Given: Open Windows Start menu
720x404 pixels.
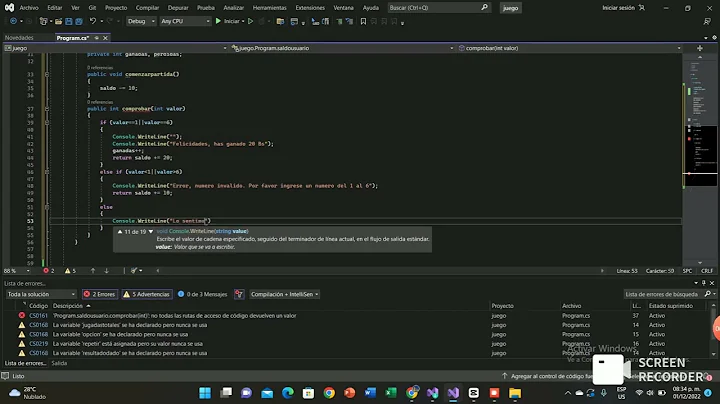Looking at the screenshot, I should tap(205, 393).
